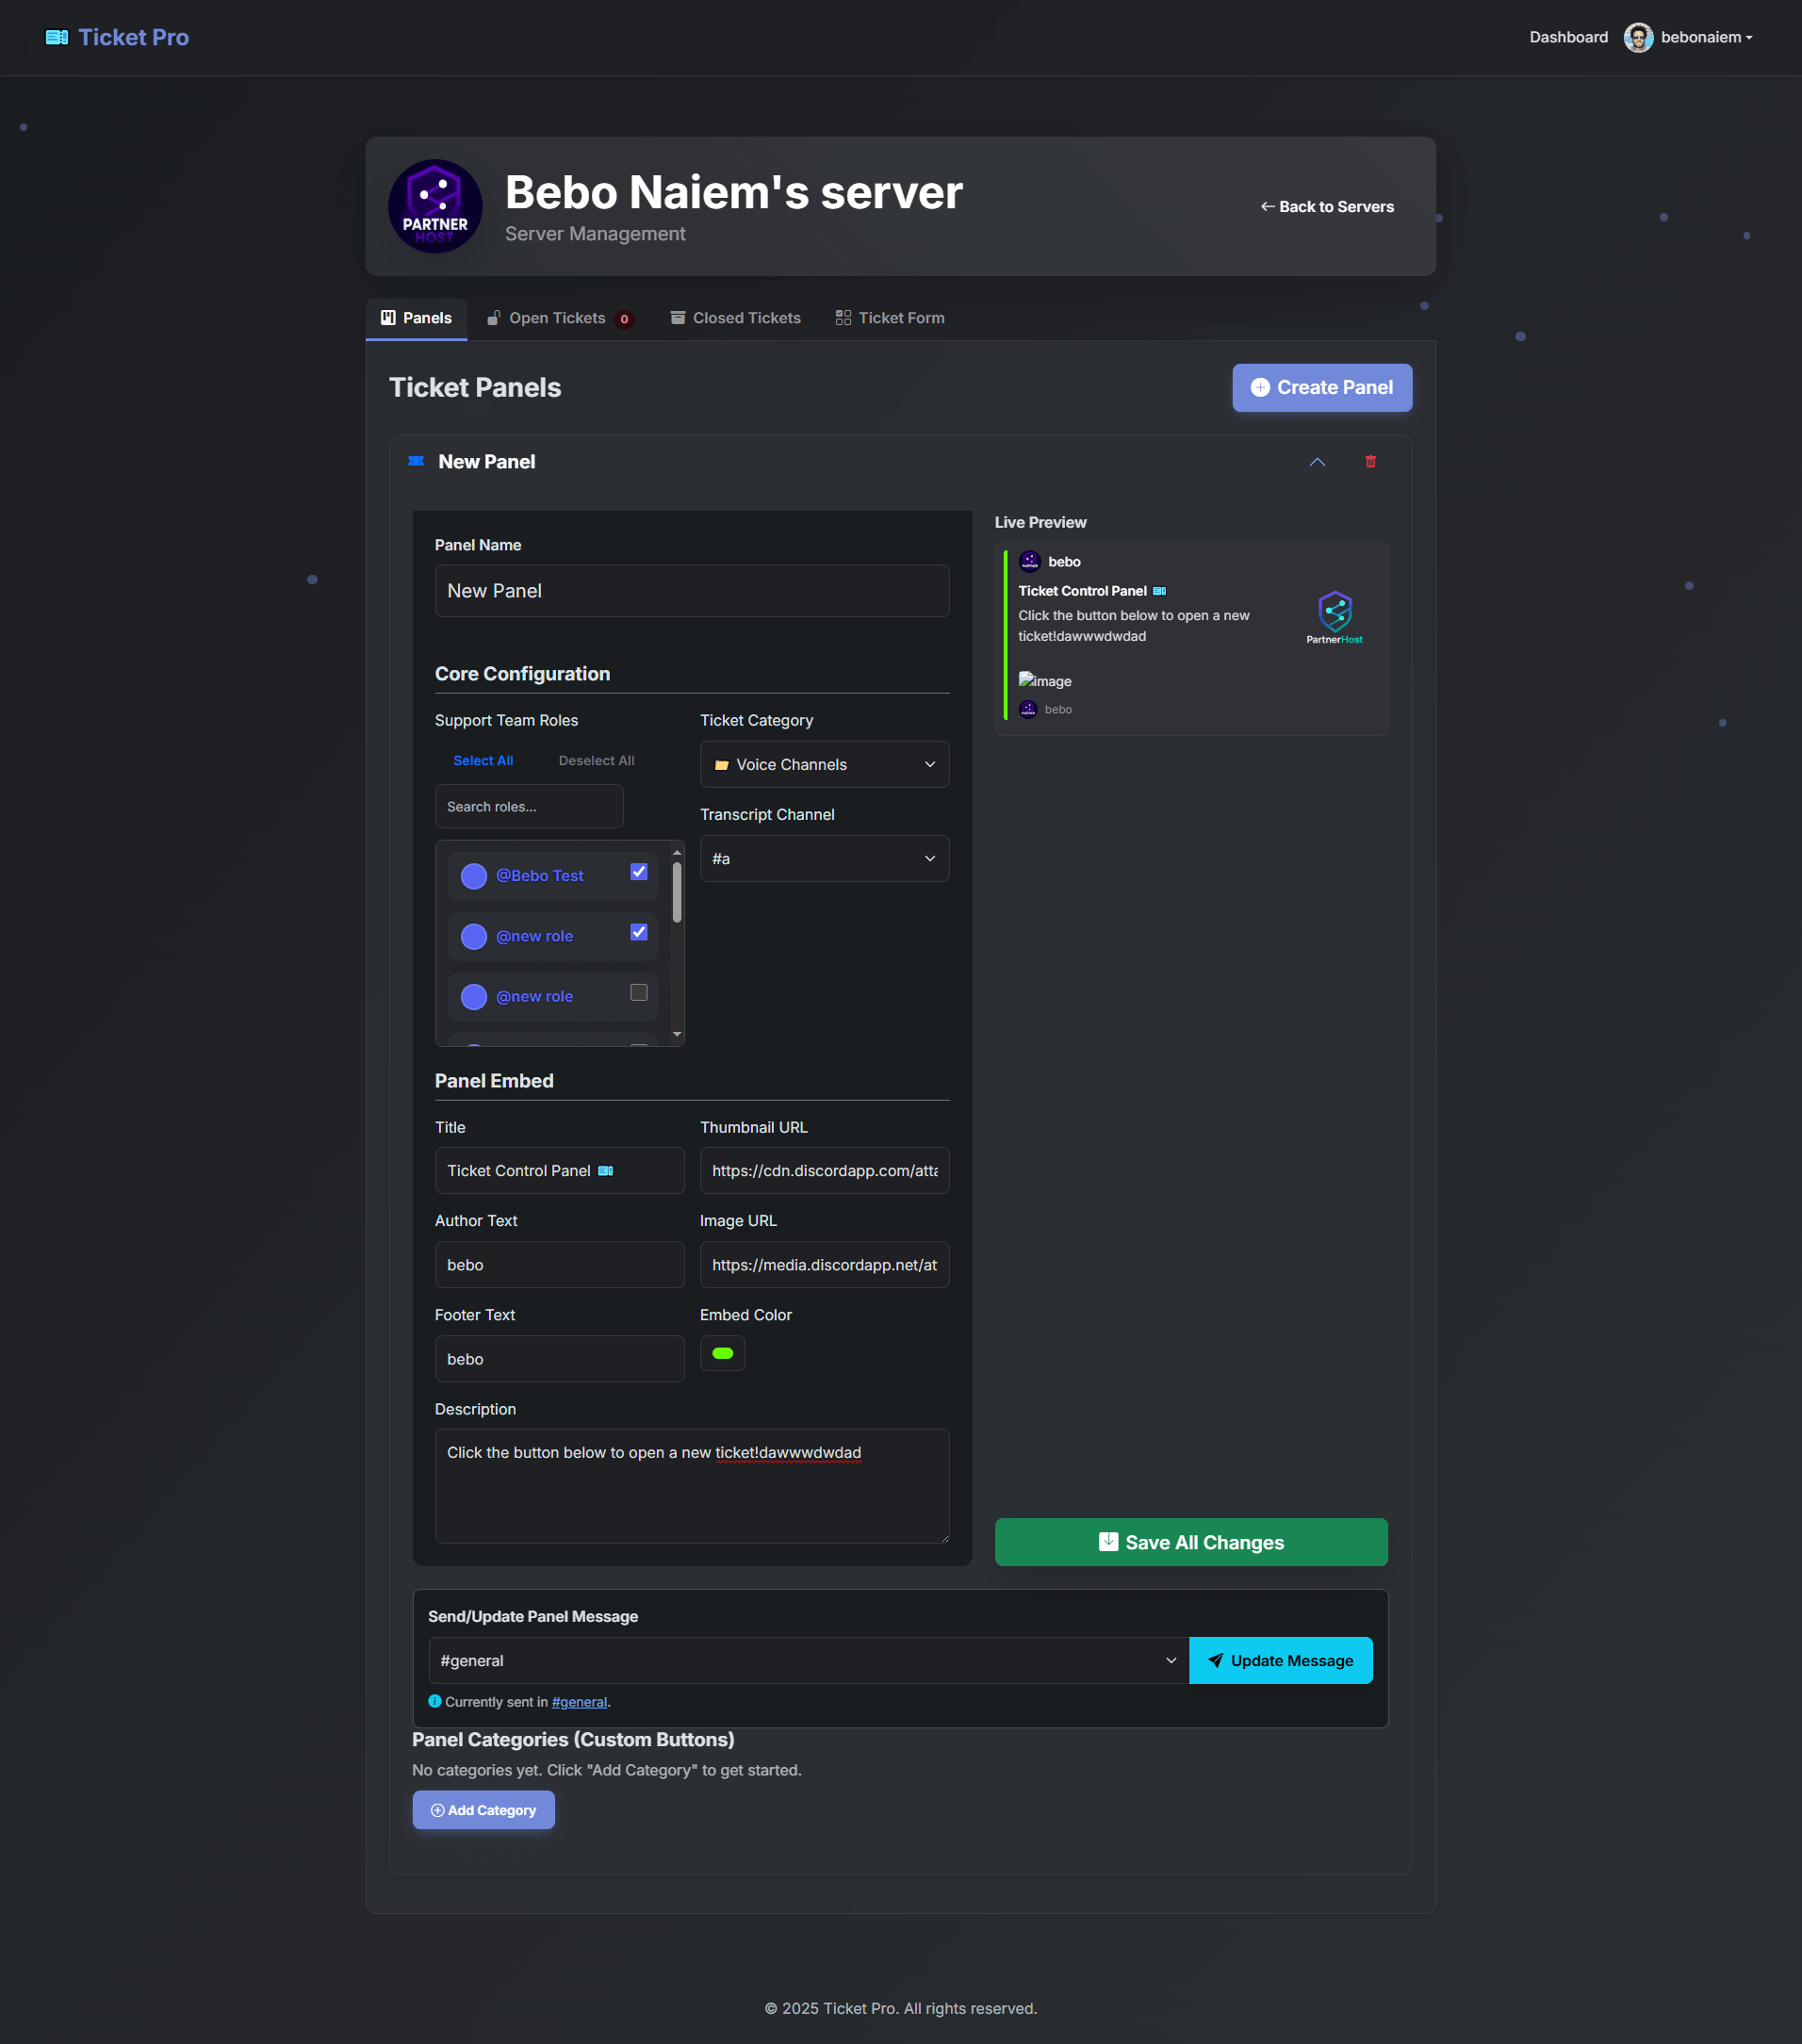Check the unchecked @new role checkbox

click(x=638, y=992)
